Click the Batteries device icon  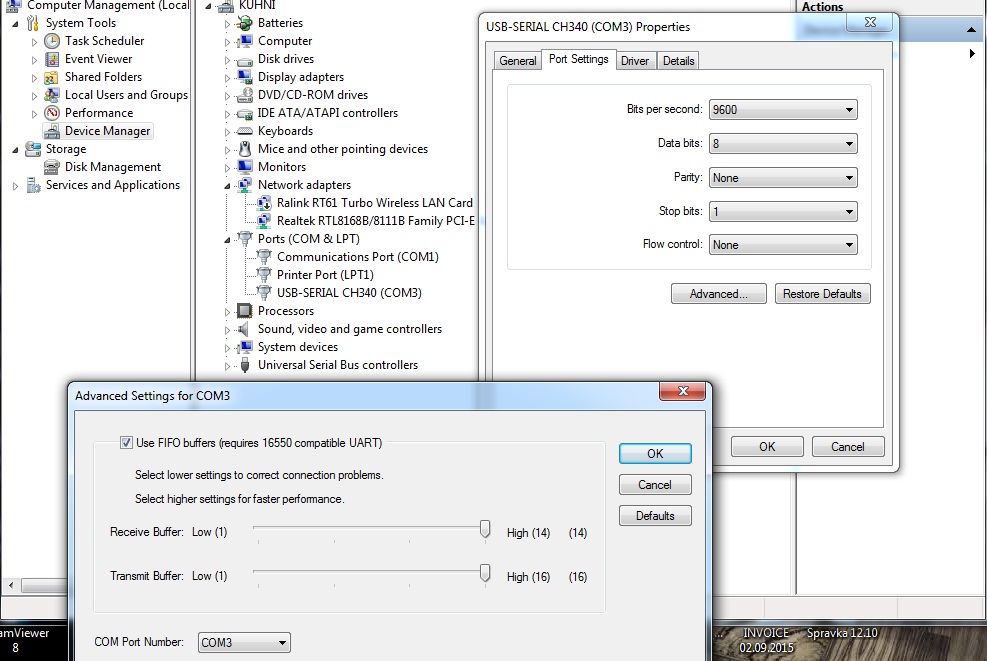point(245,23)
